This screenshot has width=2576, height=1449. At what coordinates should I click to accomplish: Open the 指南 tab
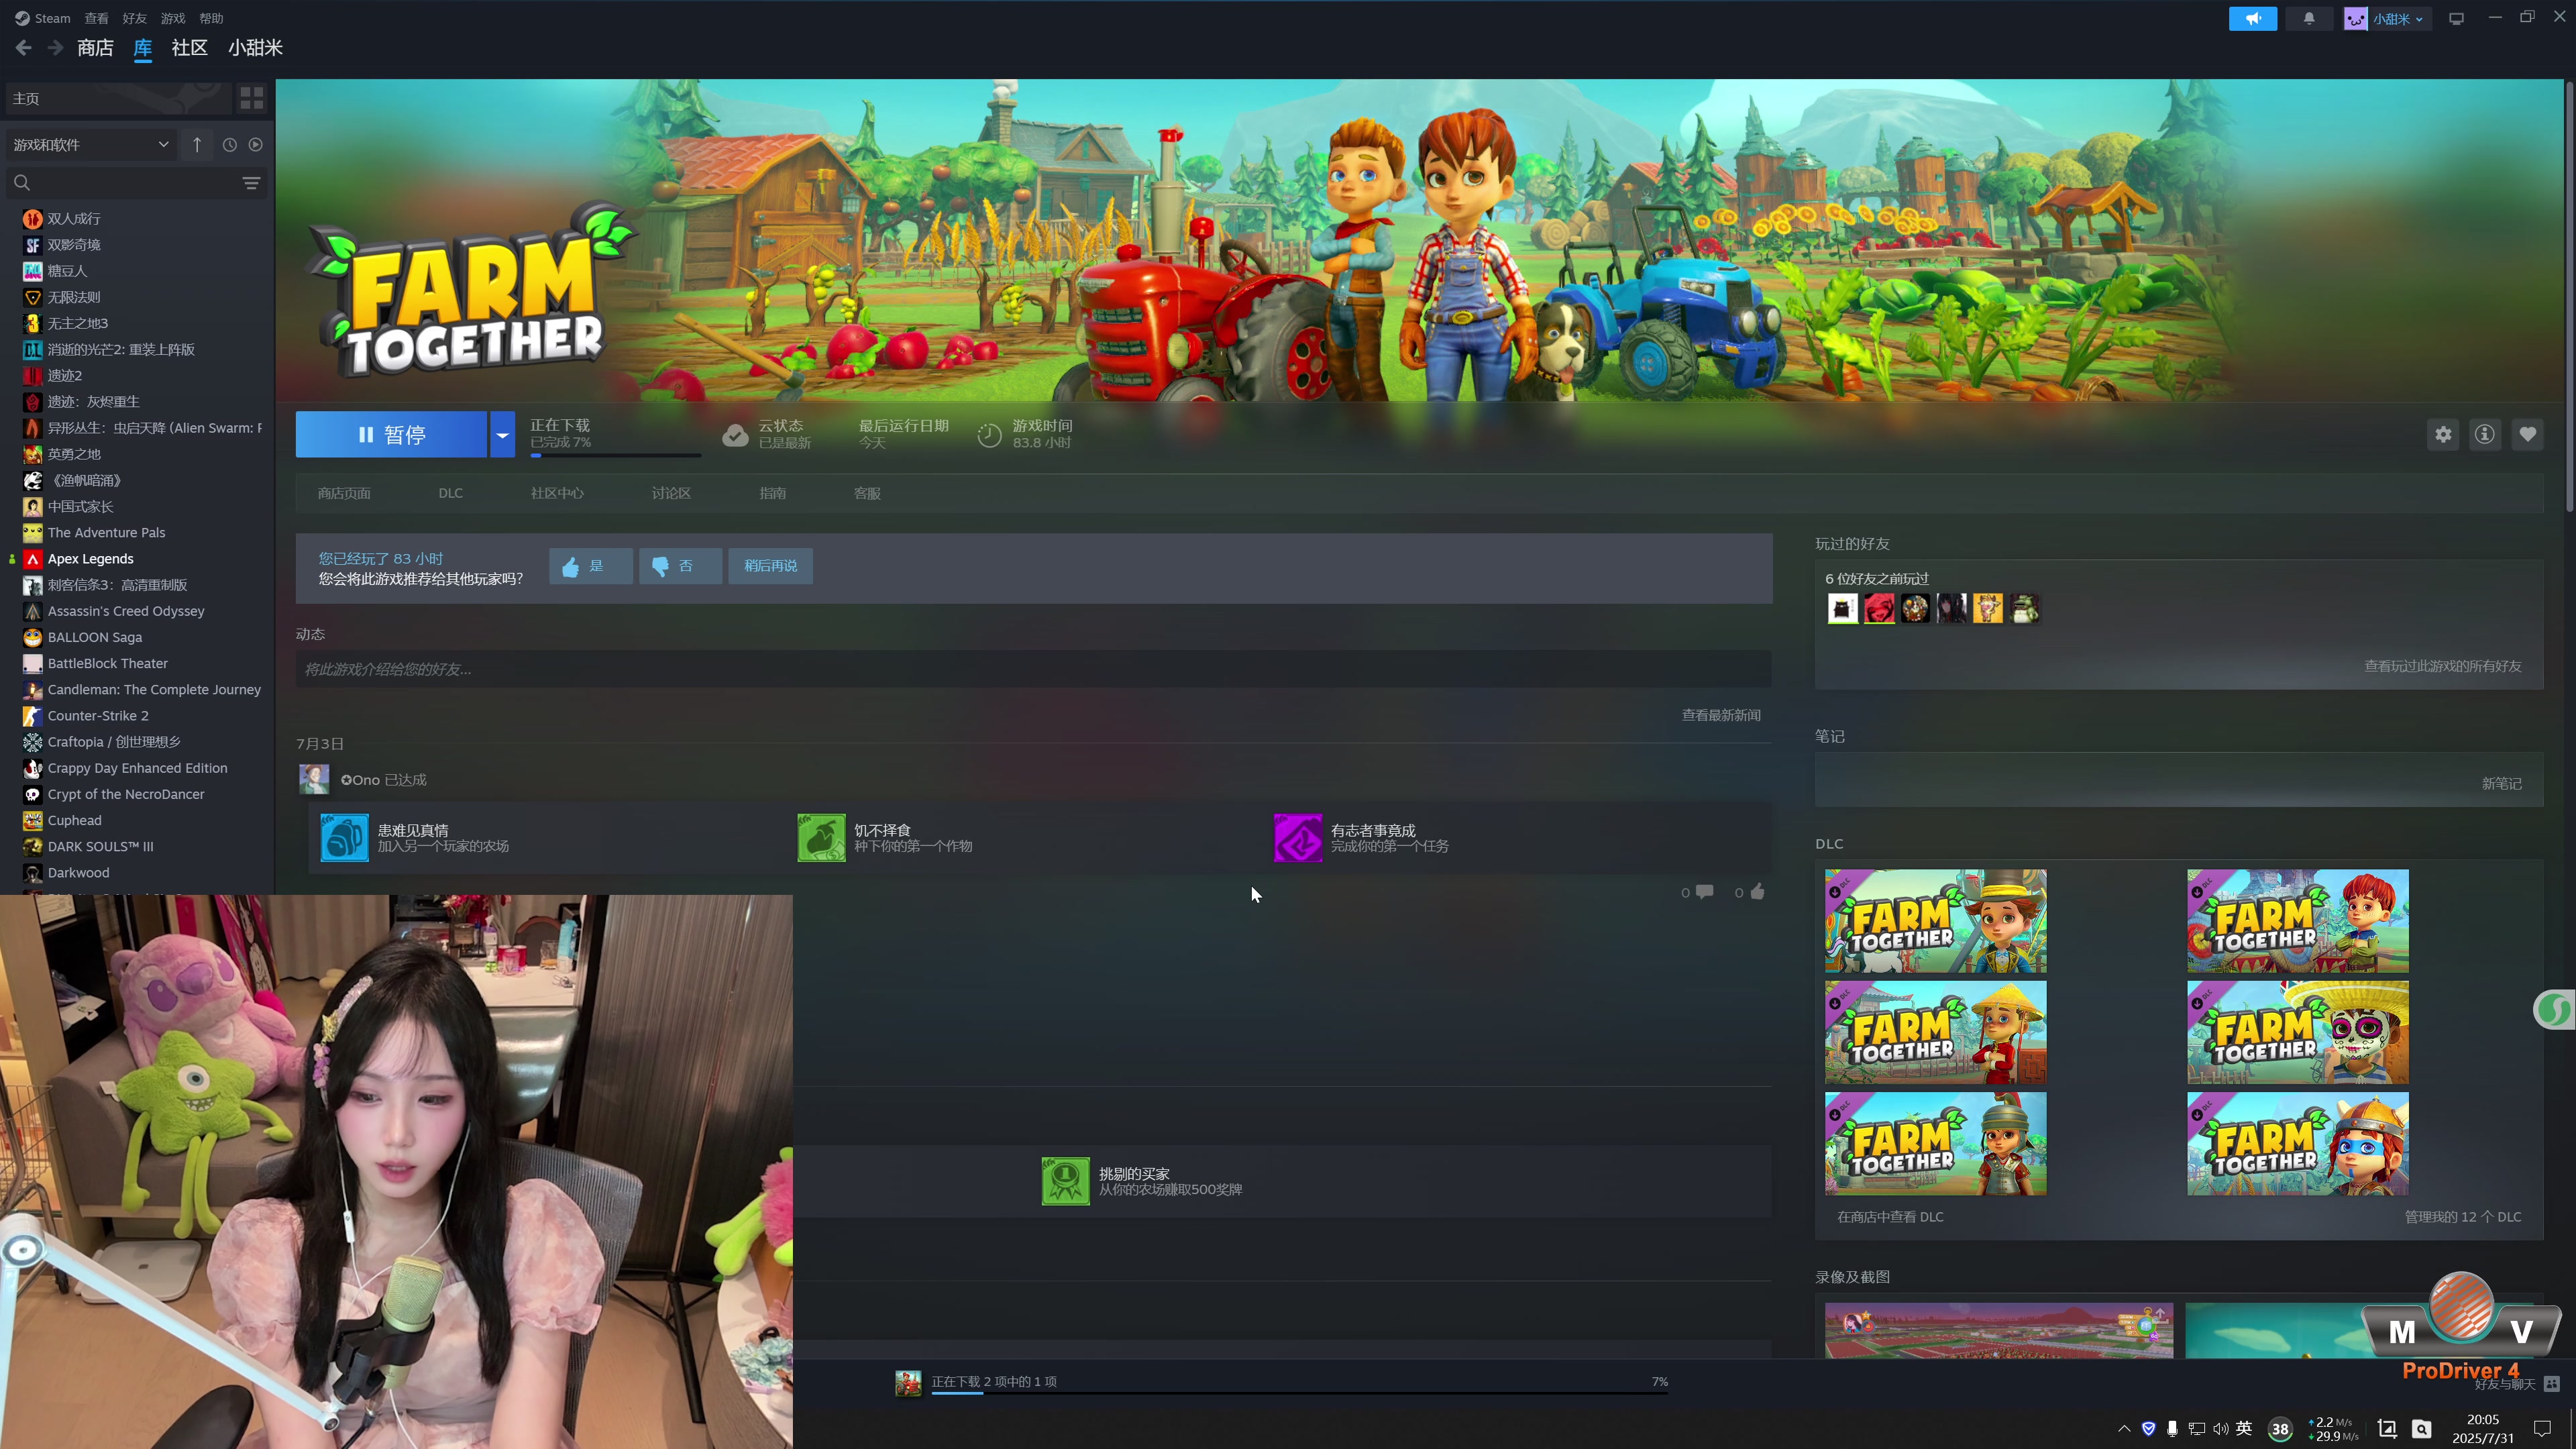tap(772, 493)
